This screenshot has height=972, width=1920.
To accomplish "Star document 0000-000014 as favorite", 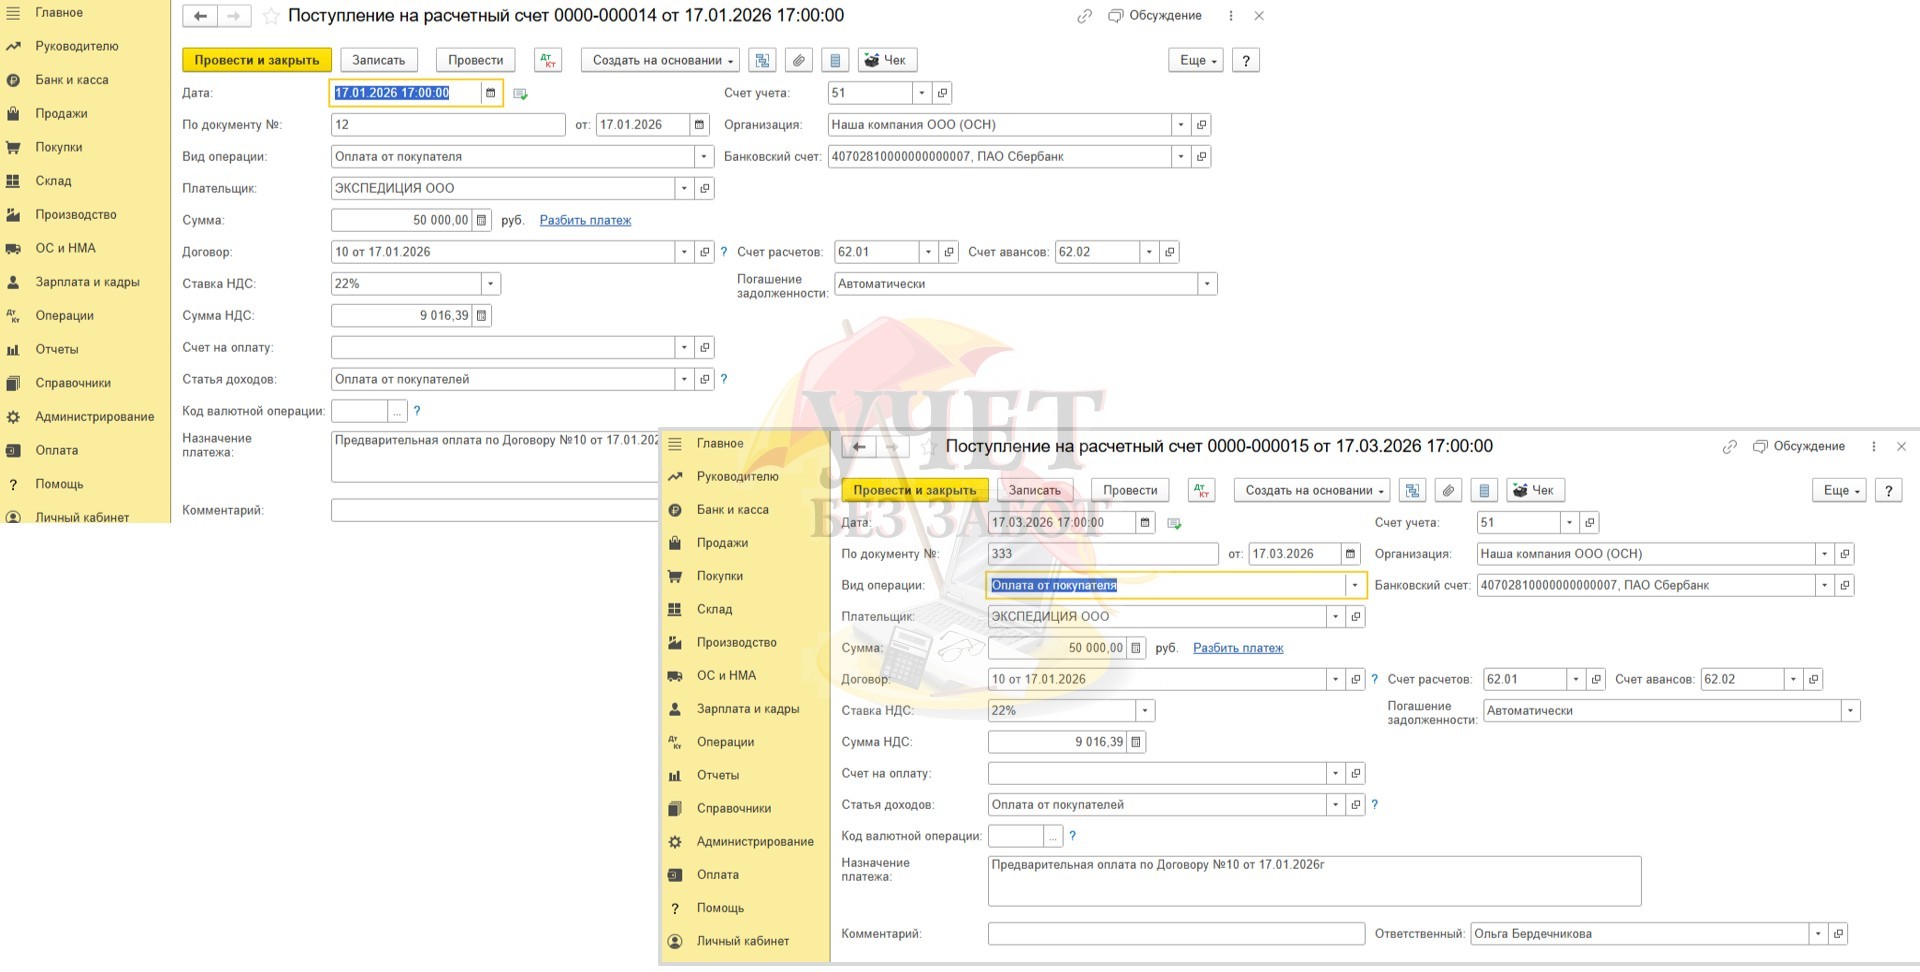I will pyautogui.click(x=270, y=16).
